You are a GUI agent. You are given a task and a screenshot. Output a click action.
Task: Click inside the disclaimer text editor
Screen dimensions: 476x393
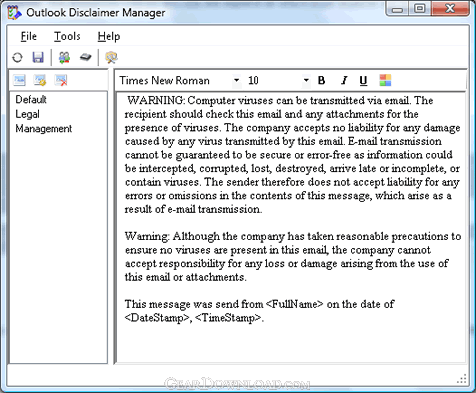[x=291, y=228]
